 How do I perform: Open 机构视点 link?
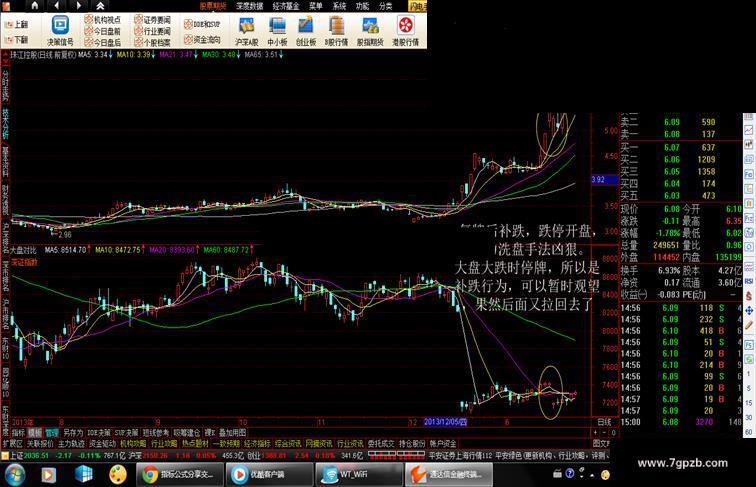click(x=103, y=20)
